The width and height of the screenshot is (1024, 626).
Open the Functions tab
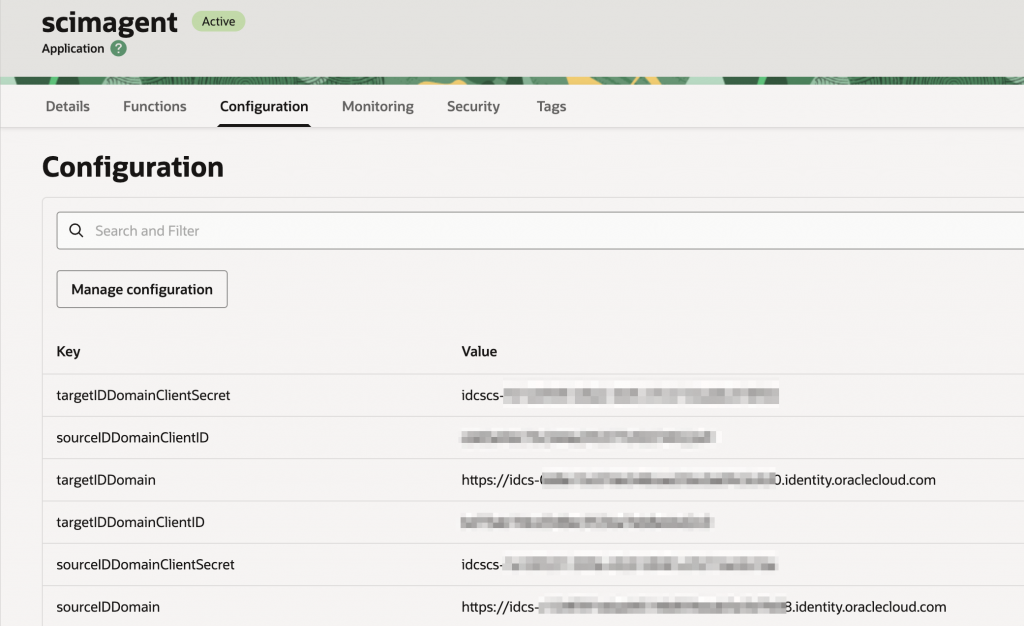click(154, 106)
